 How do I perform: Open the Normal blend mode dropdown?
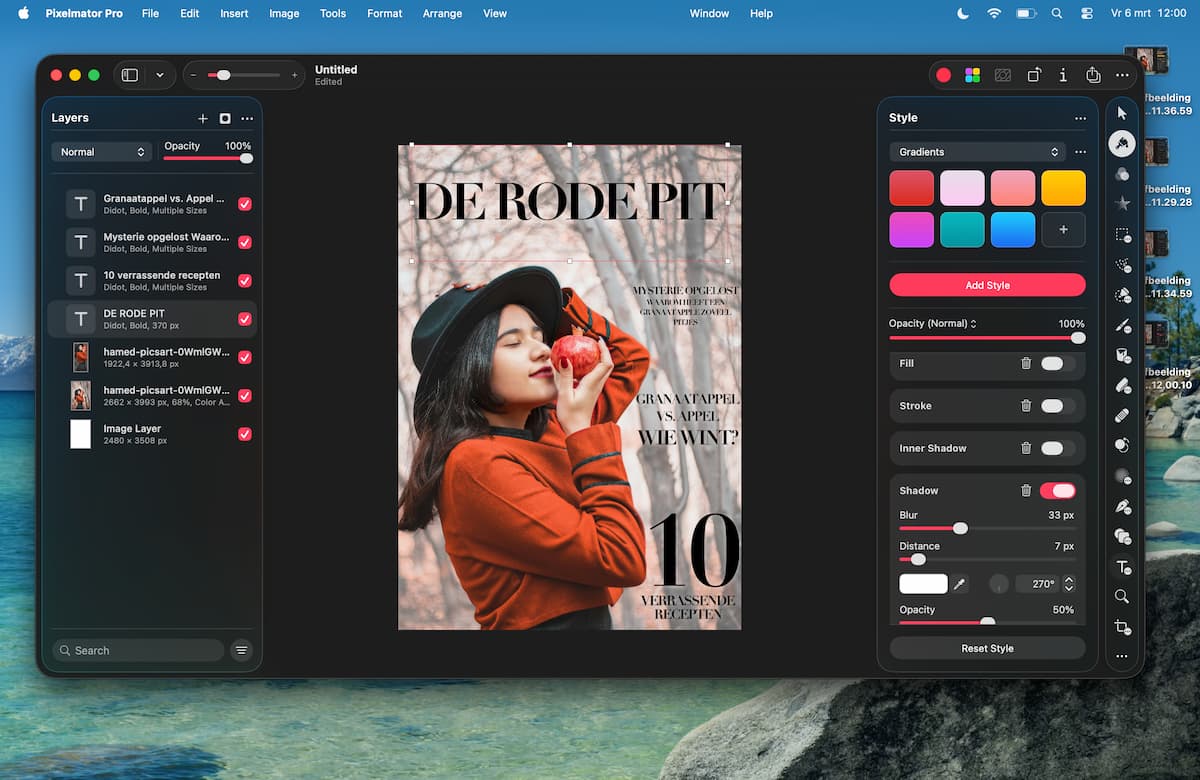click(x=102, y=152)
